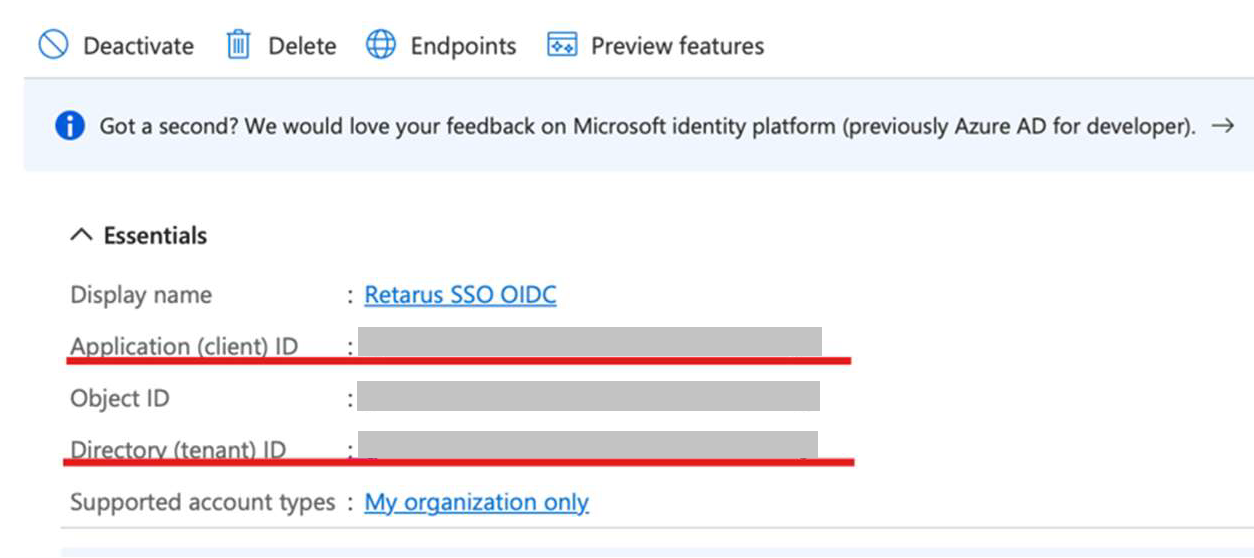Open the Retarus SSO OIDC display name link
1254x558 pixels.
coord(460,295)
